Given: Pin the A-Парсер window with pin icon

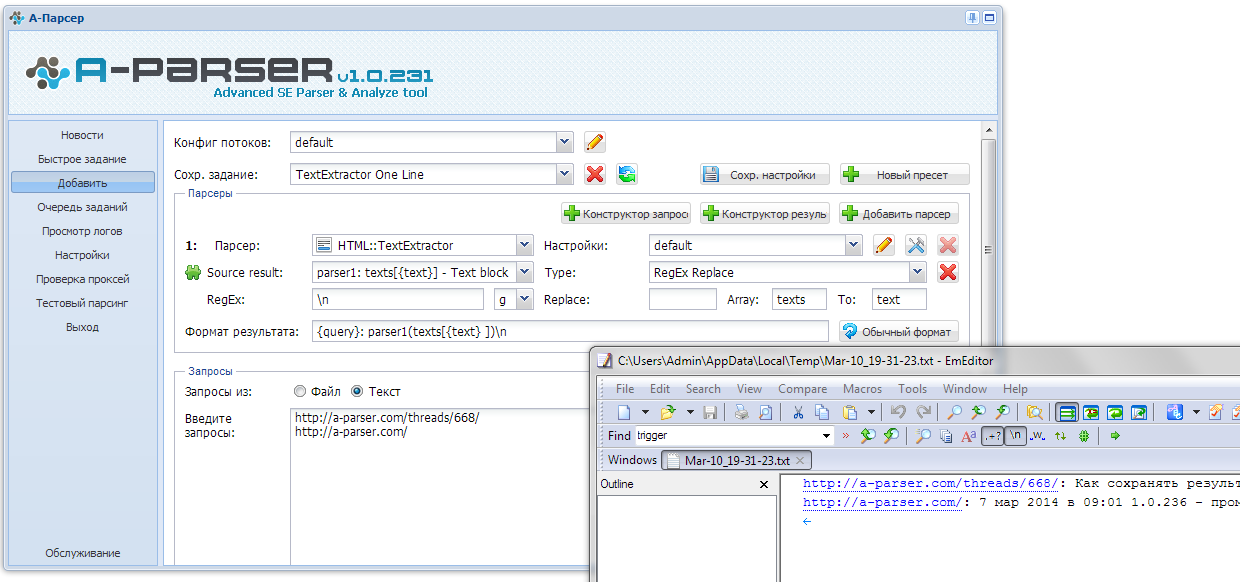Looking at the screenshot, I should click(972, 17).
